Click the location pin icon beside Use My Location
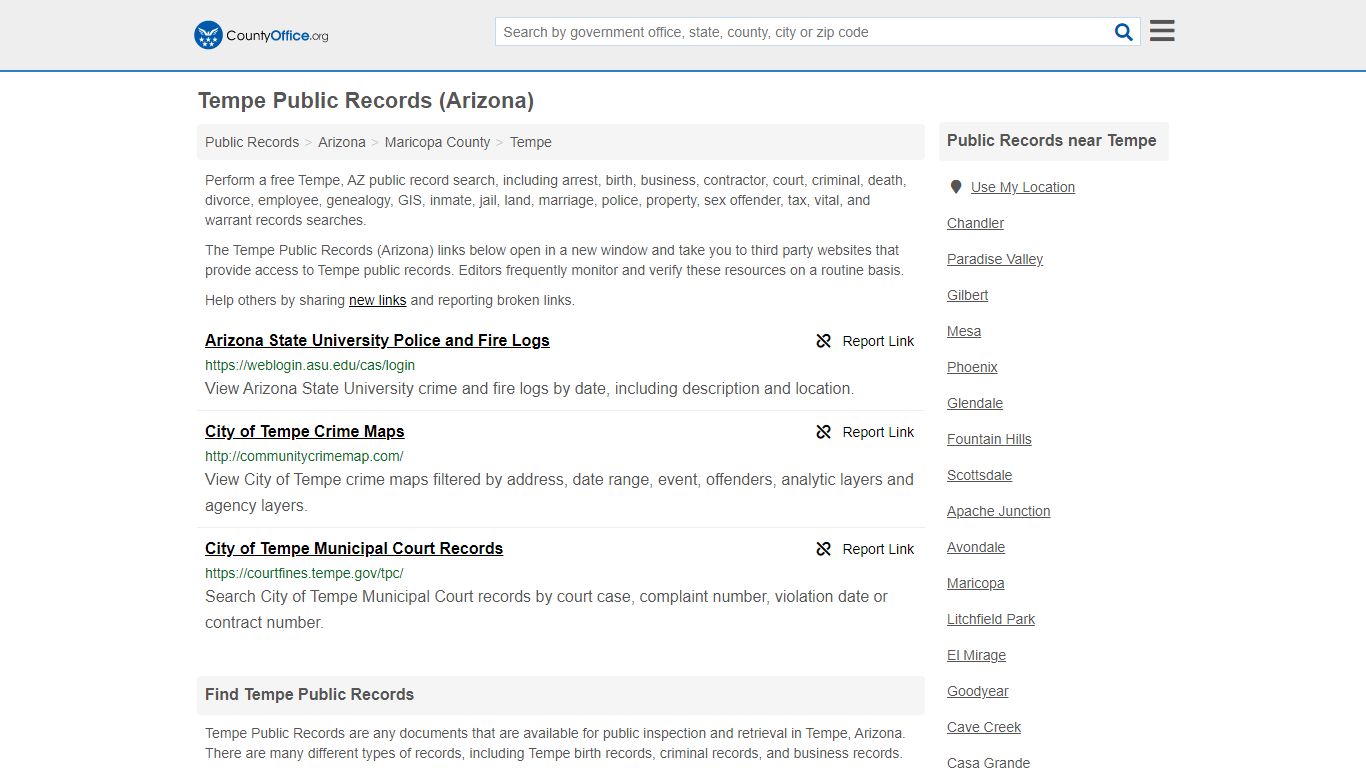Image resolution: width=1366 pixels, height=768 pixels. coord(956,187)
